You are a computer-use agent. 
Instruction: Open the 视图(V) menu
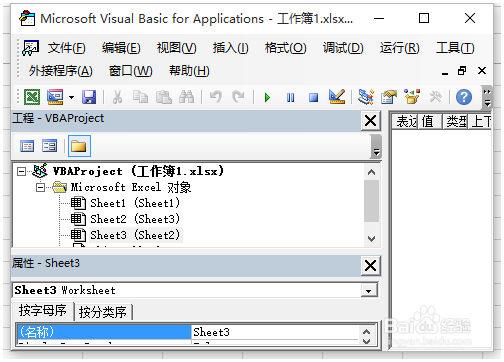[x=176, y=48]
